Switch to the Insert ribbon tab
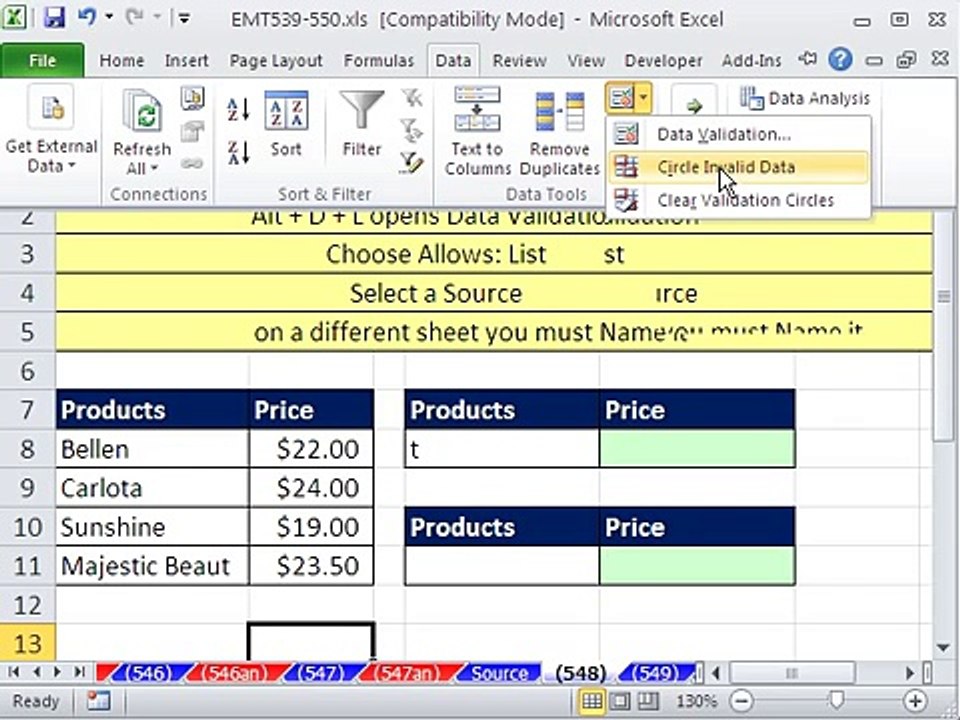Viewport: 960px width, 720px height. (186, 61)
